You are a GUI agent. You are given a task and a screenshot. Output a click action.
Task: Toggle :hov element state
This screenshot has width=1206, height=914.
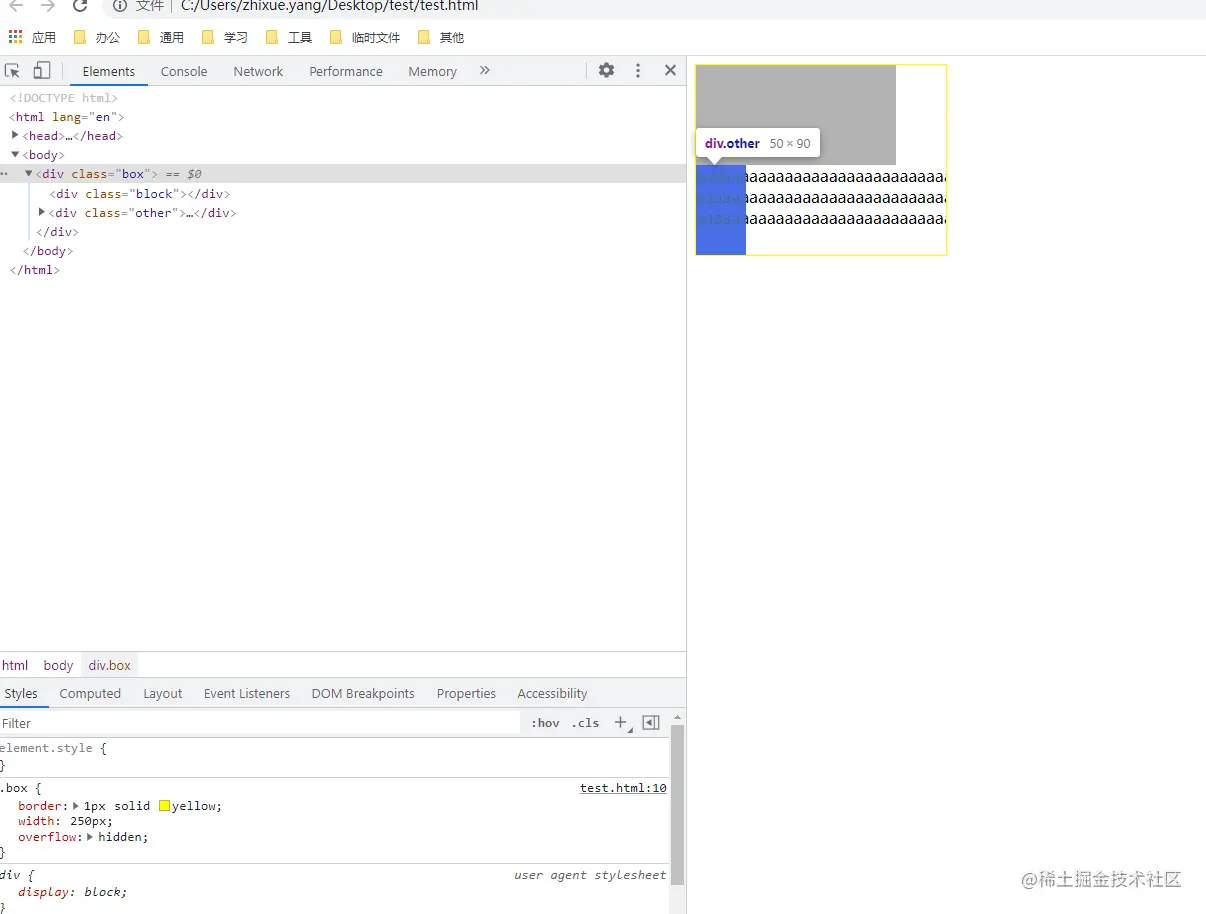pos(545,723)
